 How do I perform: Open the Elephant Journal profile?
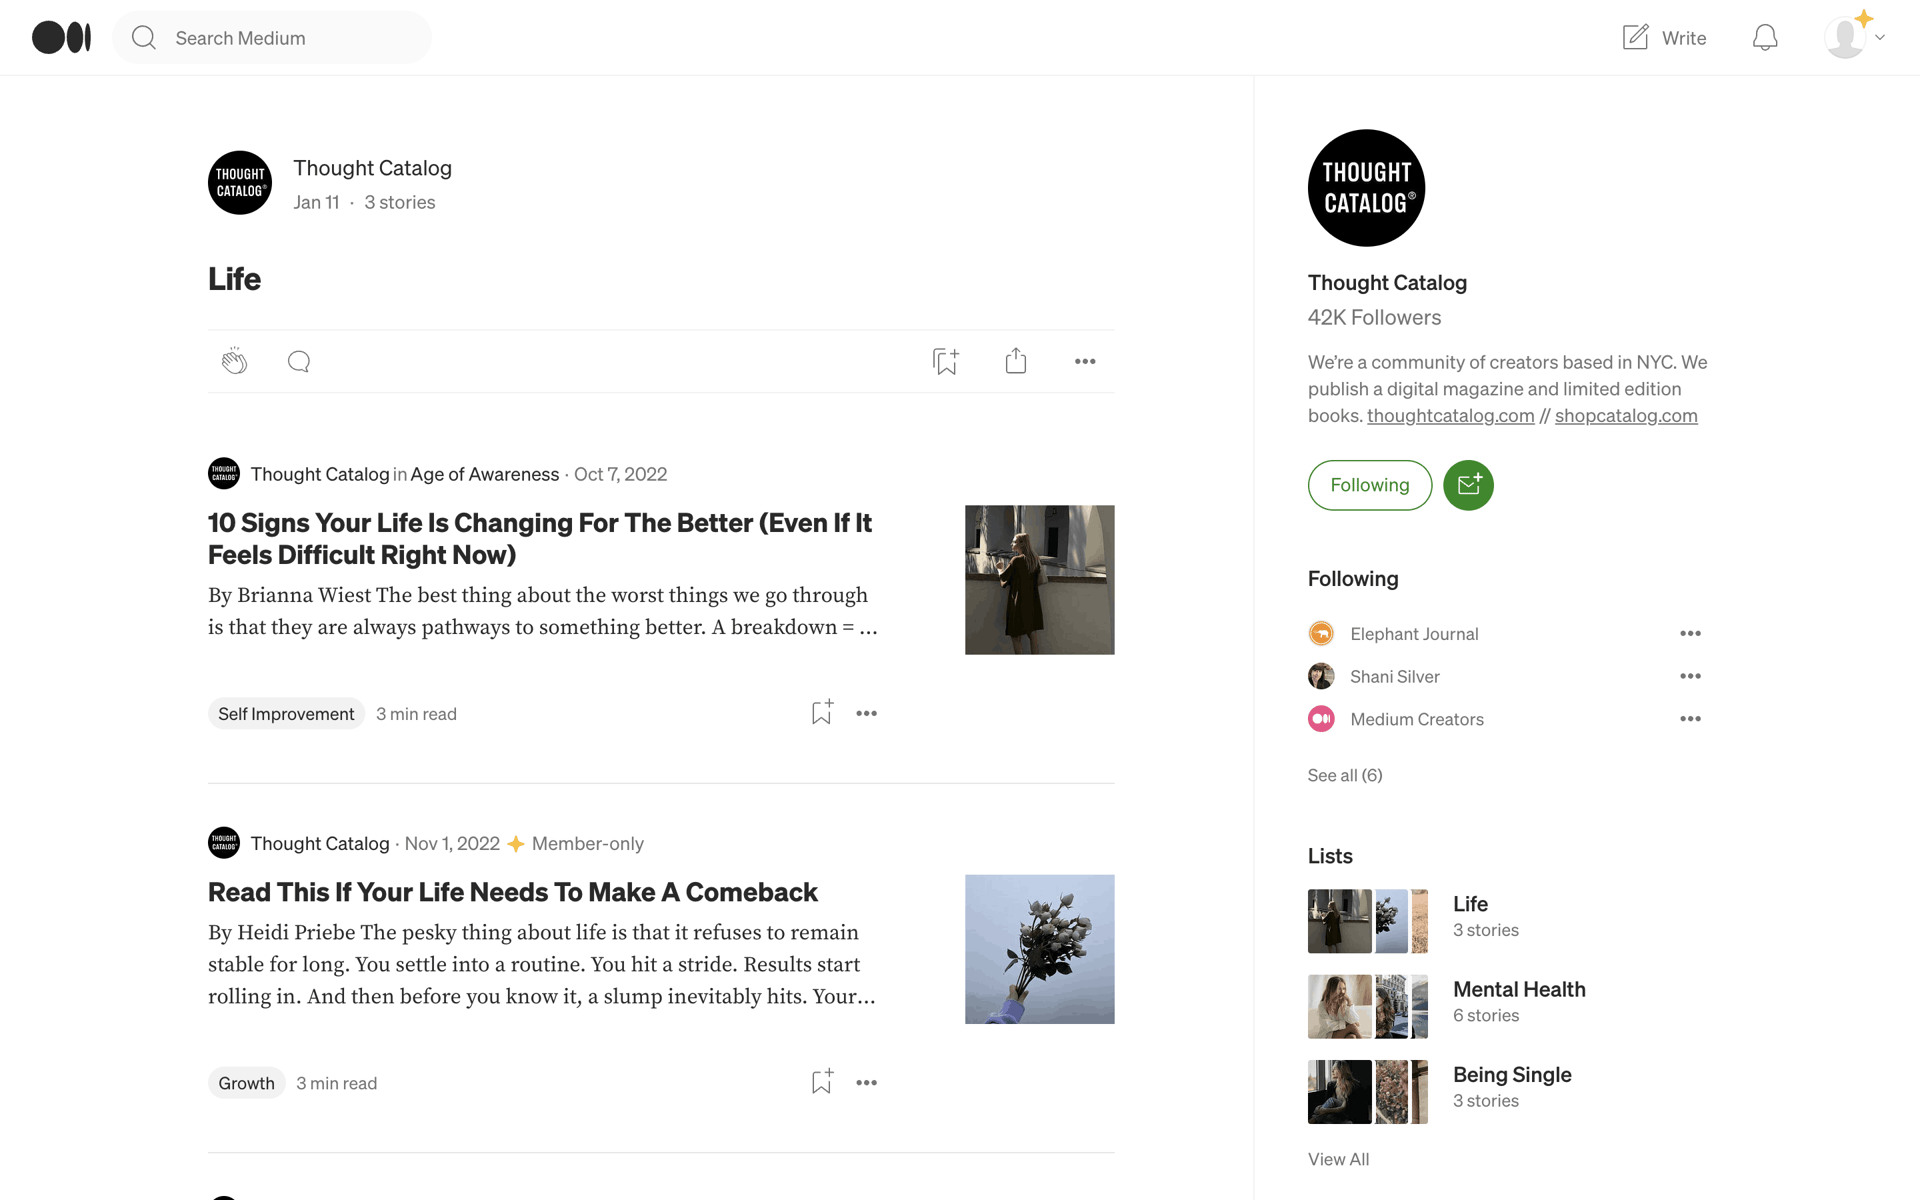point(1414,634)
